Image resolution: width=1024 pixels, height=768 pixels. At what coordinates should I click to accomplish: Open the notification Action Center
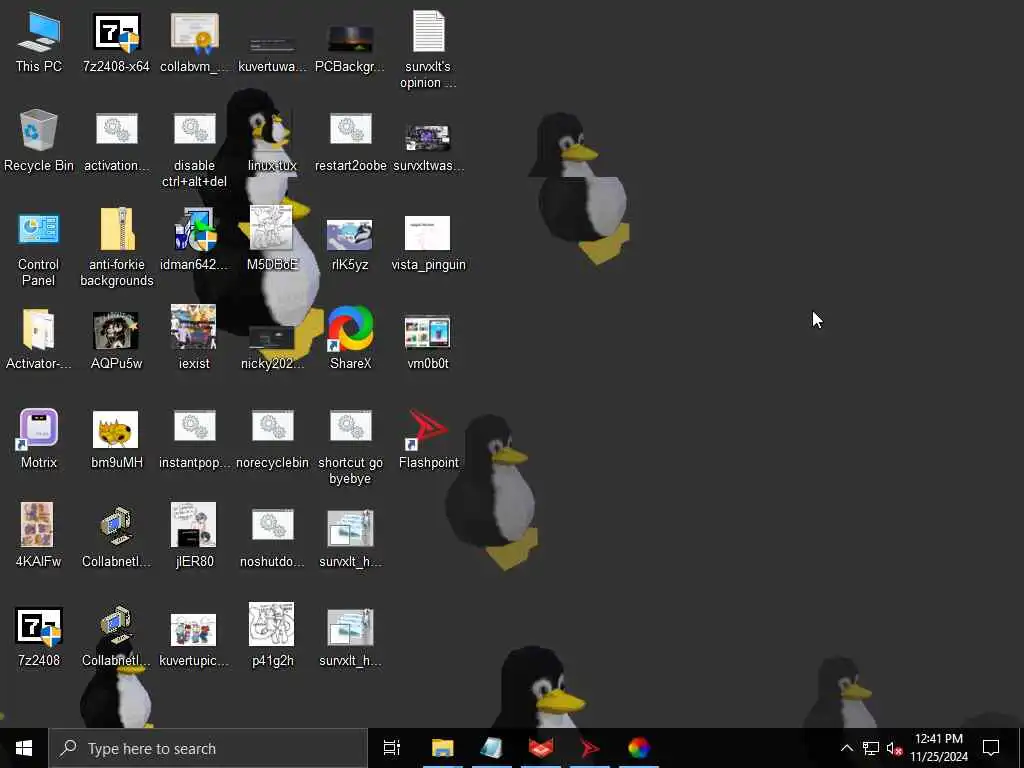pos(991,748)
